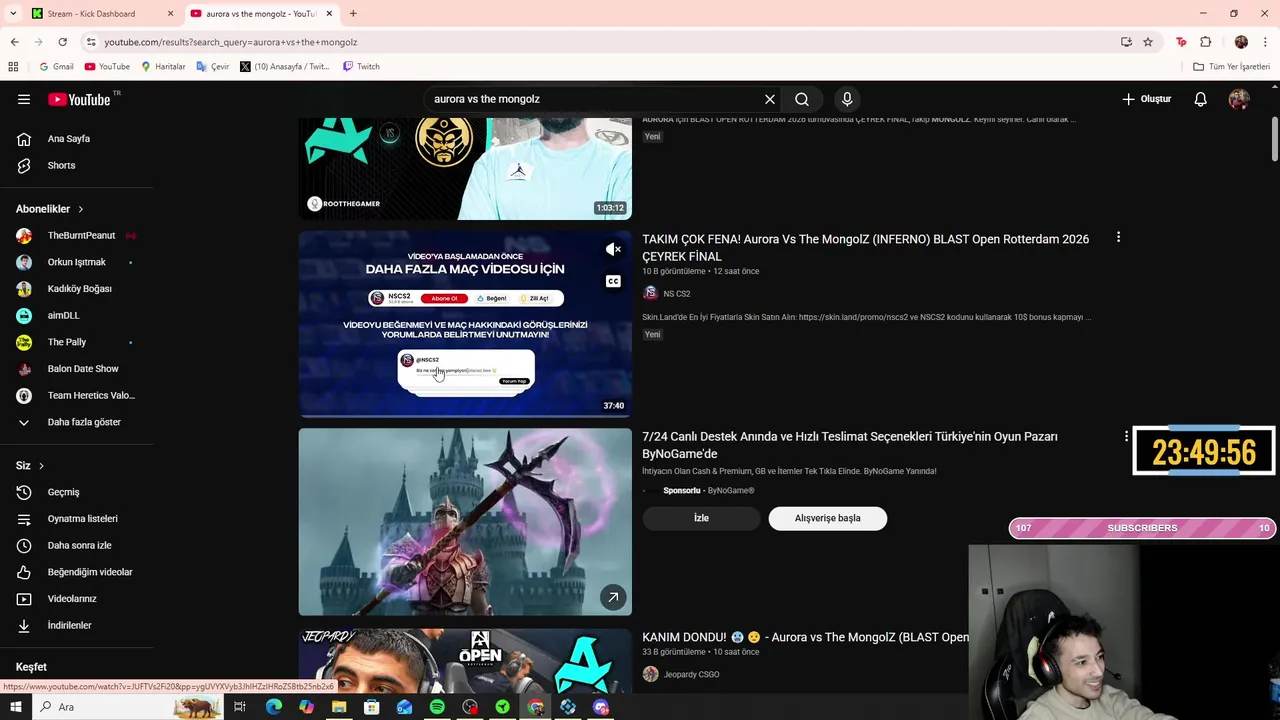The width and height of the screenshot is (1280, 720).
Task: Open a new browser tab
Action: pos(353,14)
